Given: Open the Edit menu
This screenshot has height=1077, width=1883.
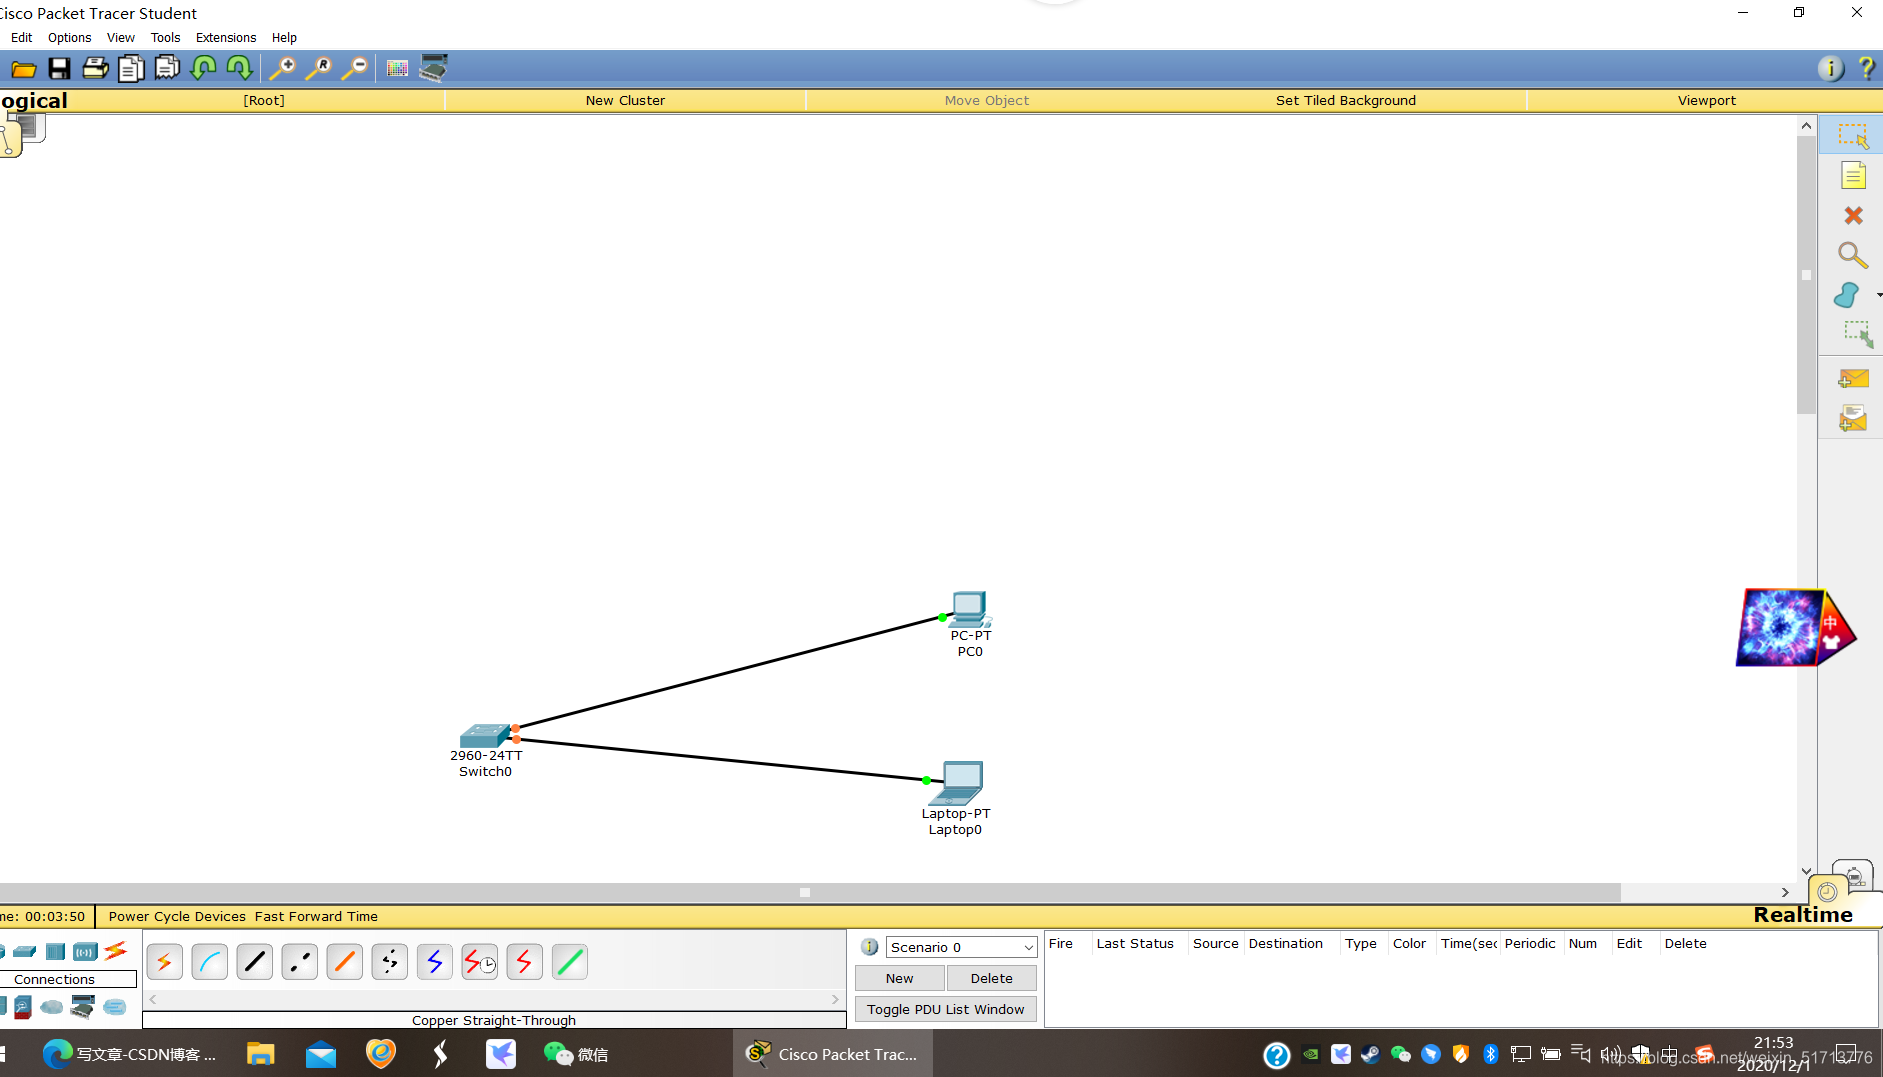Looking at the screenshot, I should point(22,38).
